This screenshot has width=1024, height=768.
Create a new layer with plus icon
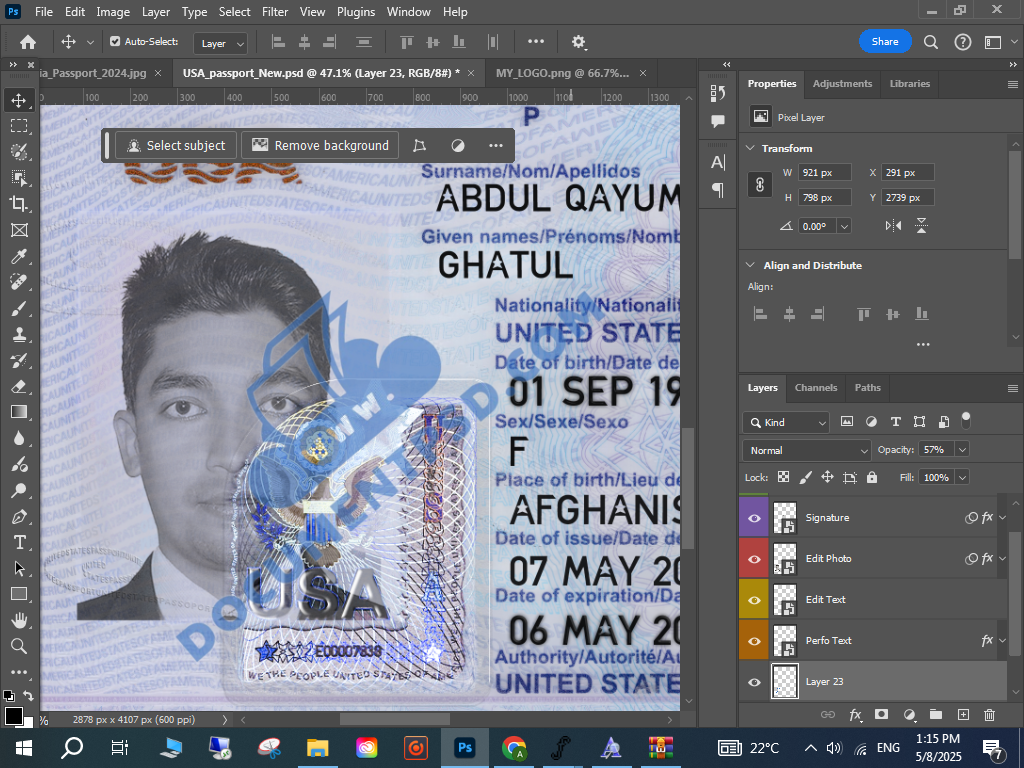(x=963, y=714)
